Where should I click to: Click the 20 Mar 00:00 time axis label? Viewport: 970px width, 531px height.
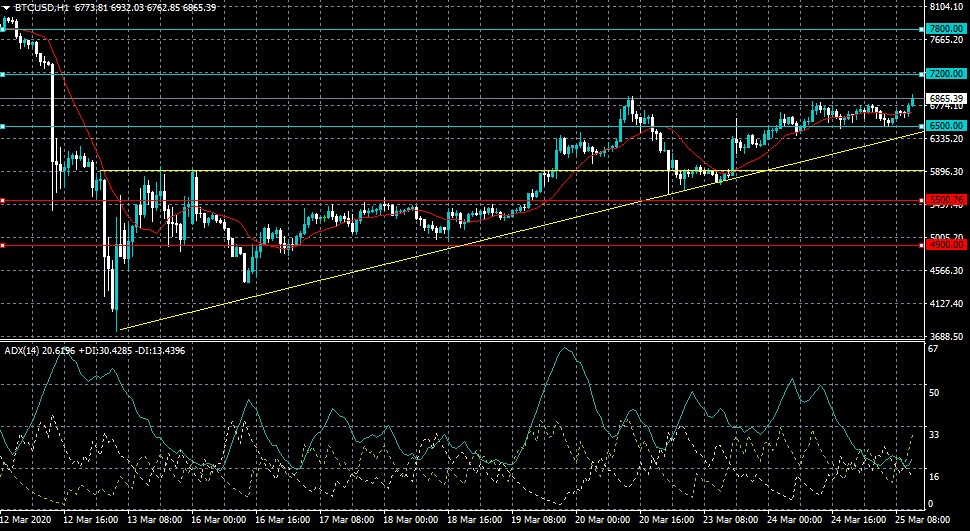point(603,520)
